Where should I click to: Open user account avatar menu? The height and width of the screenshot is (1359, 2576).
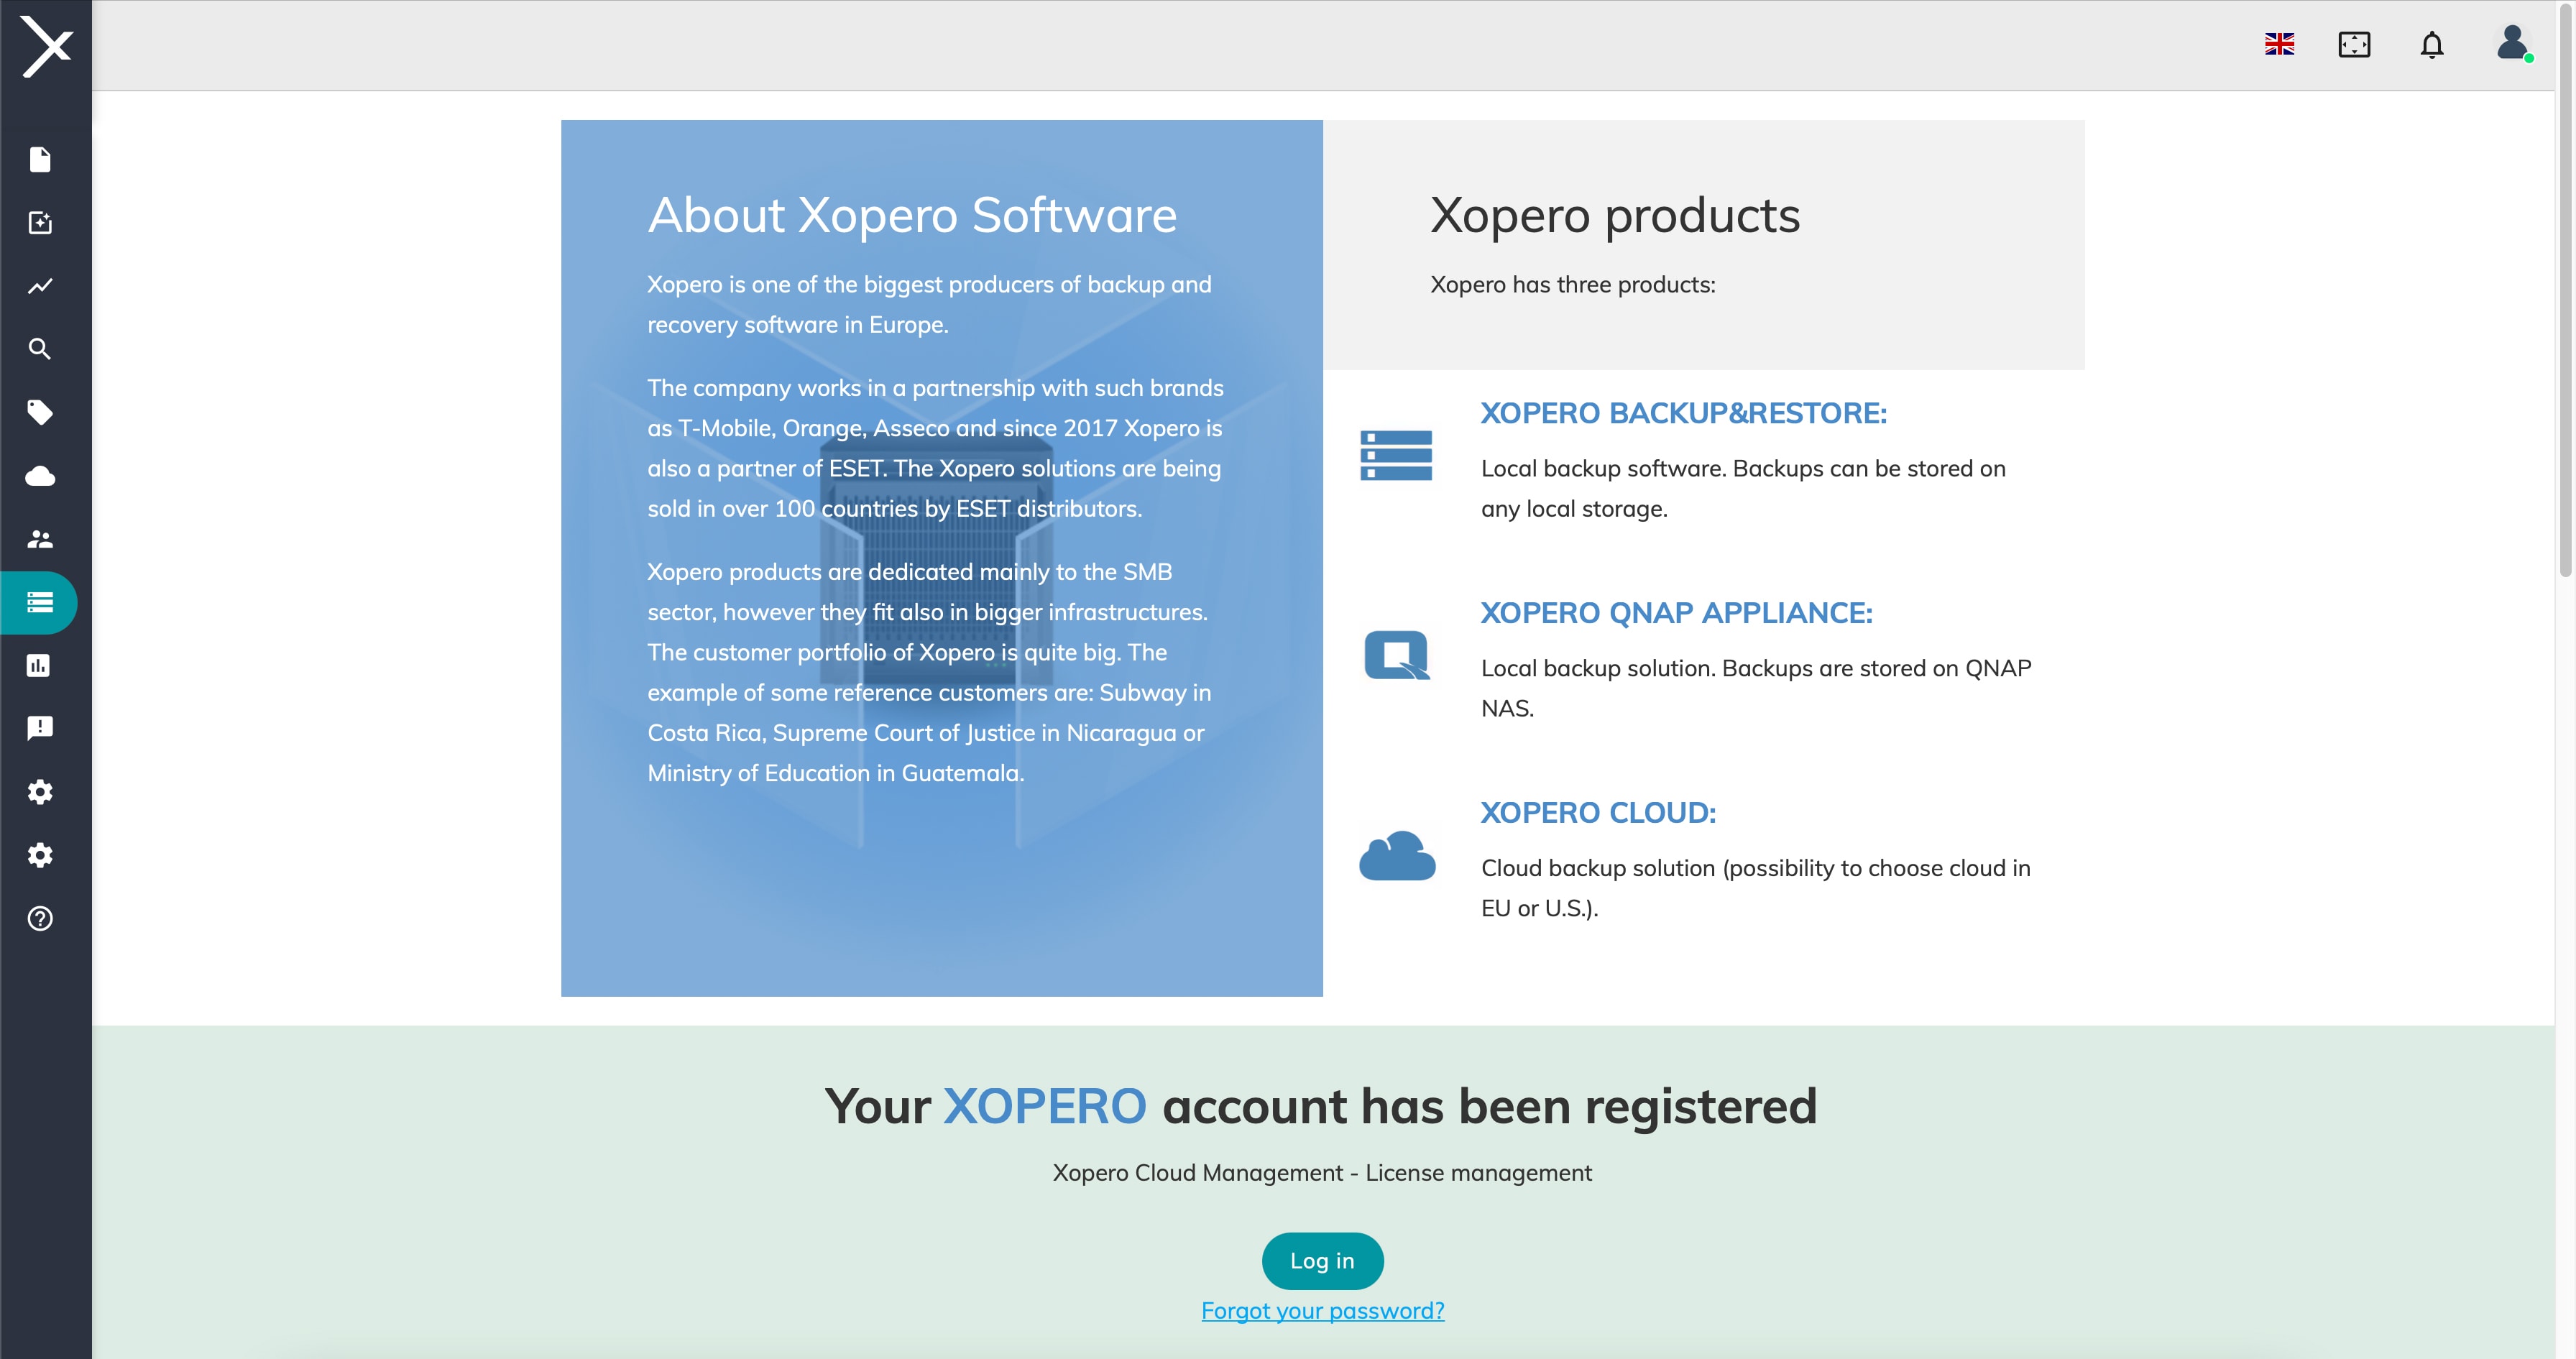tap(2513, 44)
